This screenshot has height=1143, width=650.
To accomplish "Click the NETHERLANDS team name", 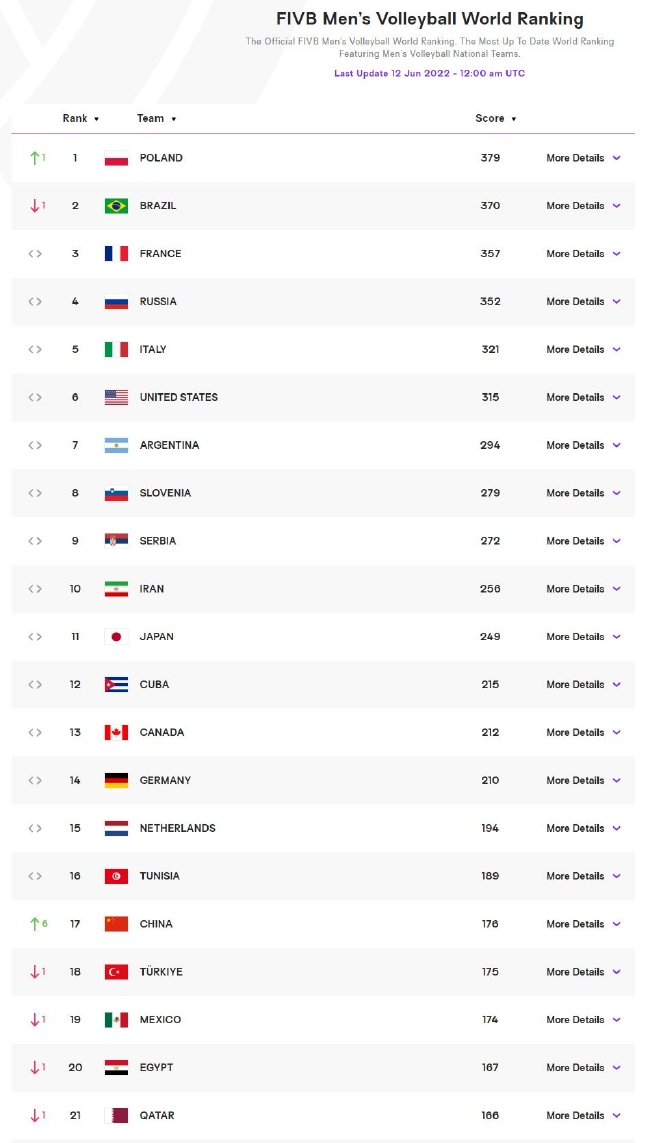I will [x=178, y=828].
